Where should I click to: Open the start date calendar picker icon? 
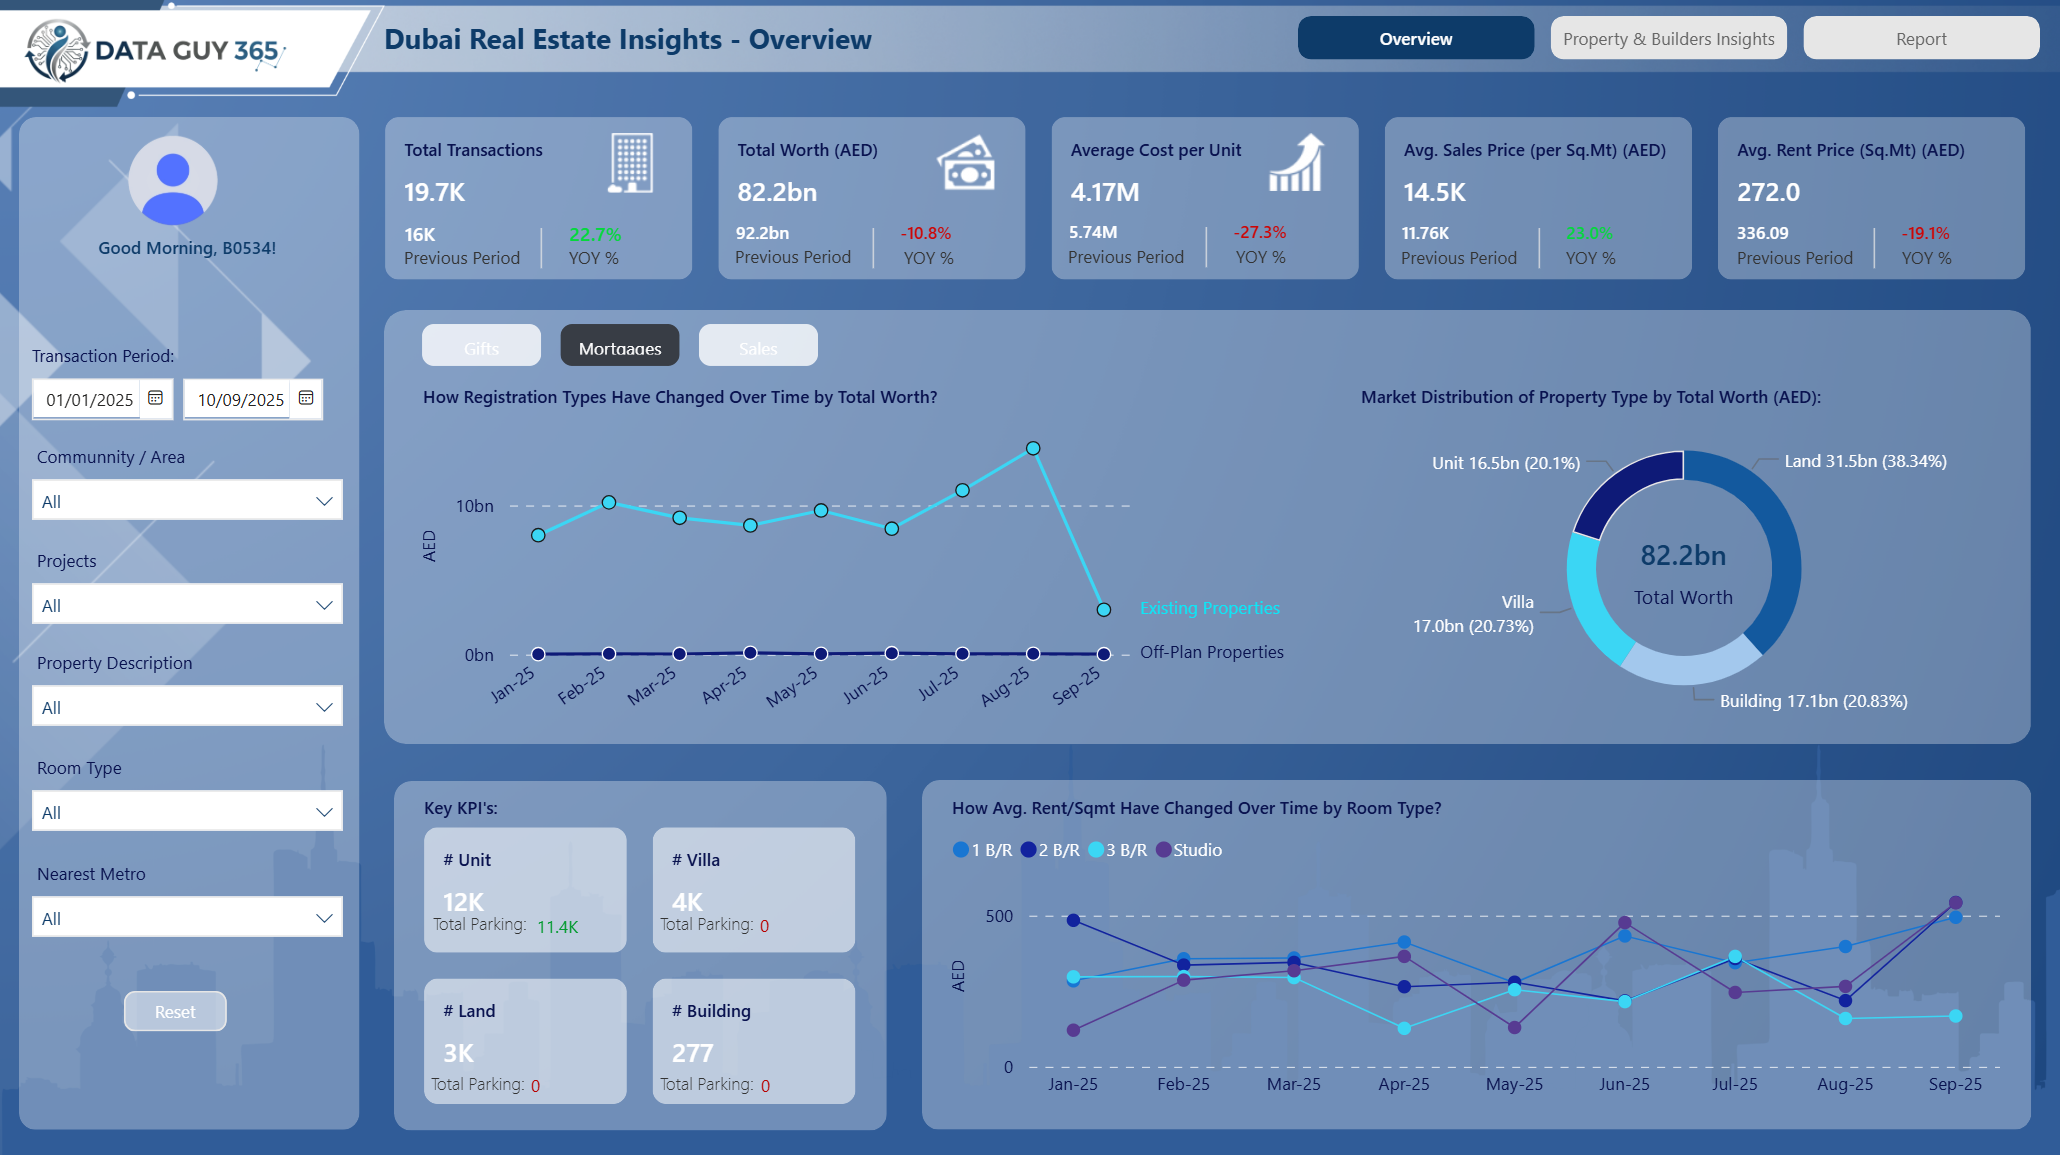point(155,398)
